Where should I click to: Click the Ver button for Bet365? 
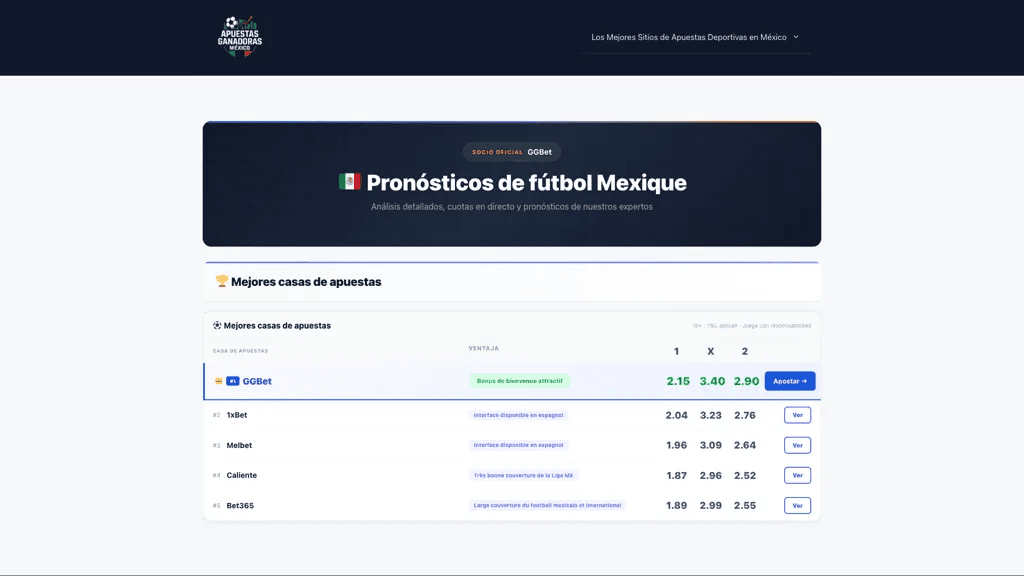(797, 505)
